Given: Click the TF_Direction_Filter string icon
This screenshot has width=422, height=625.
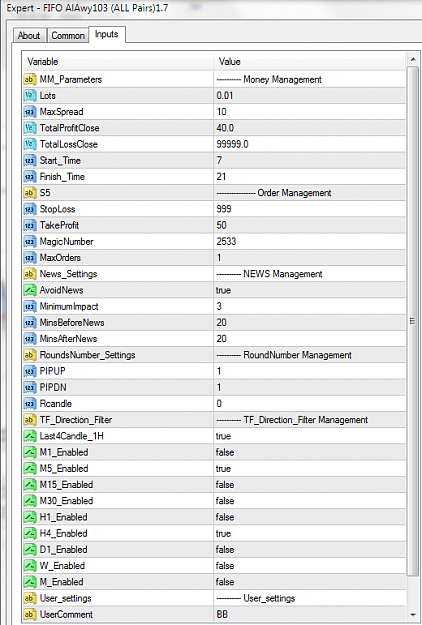Looking at the screenshot, I should coord(30,420).
